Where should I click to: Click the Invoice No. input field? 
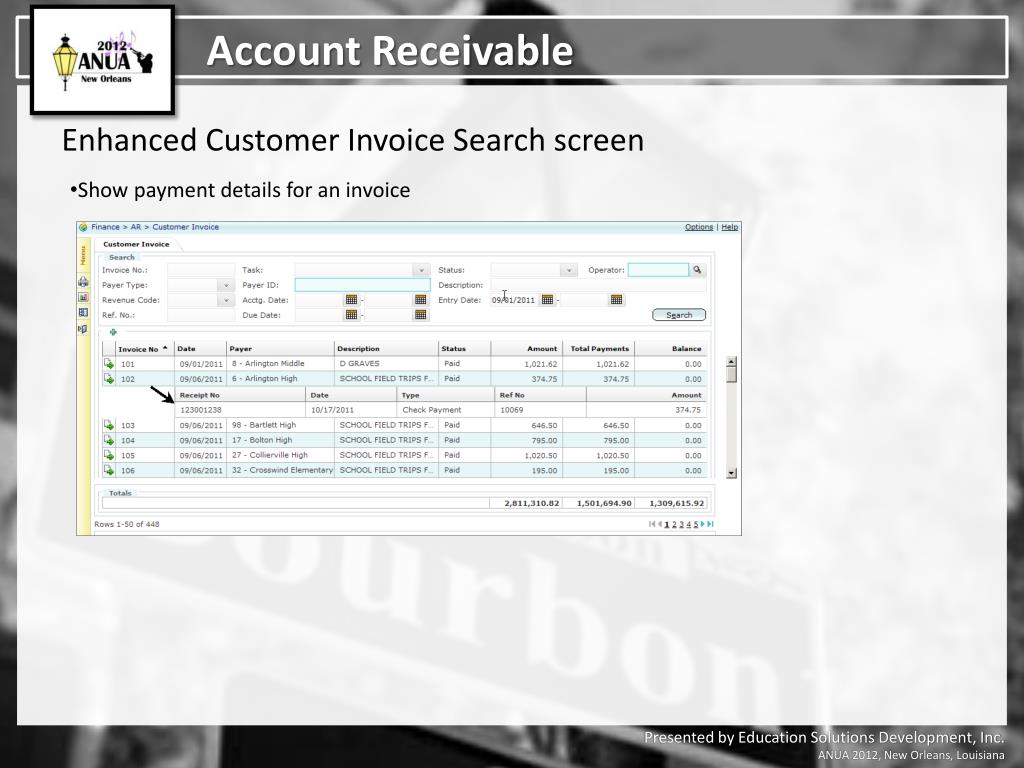point(200,270)
